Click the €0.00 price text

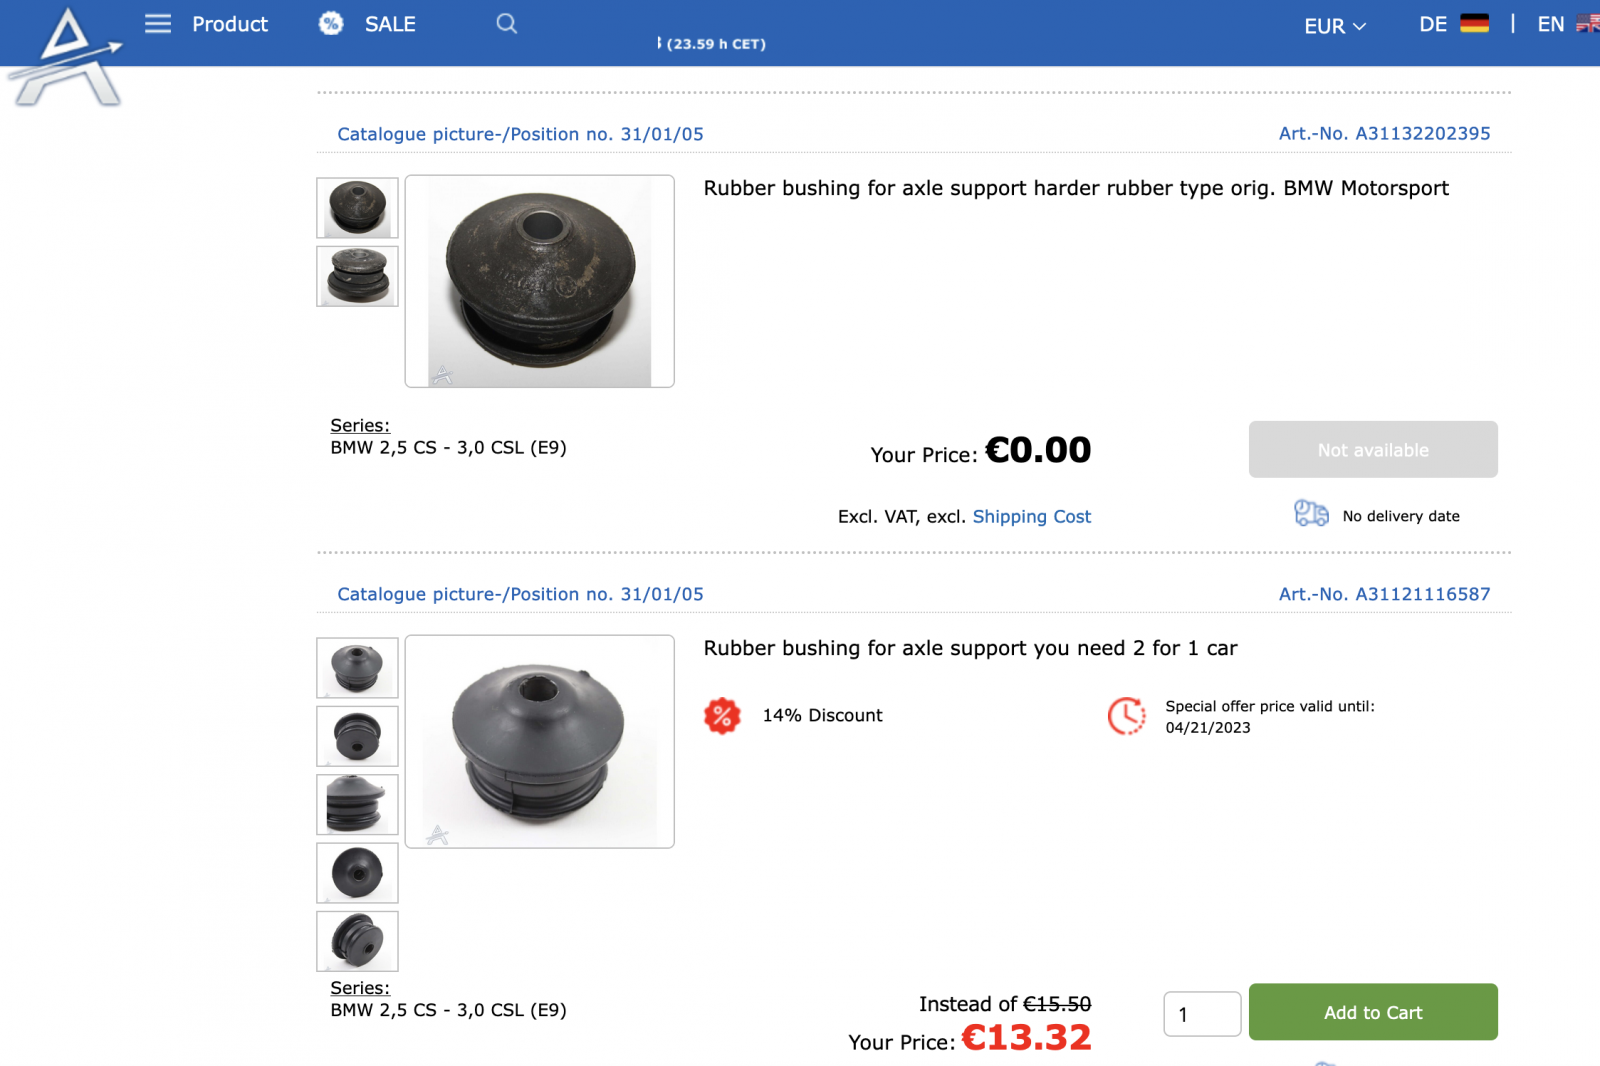click(x=1038, y=450)
